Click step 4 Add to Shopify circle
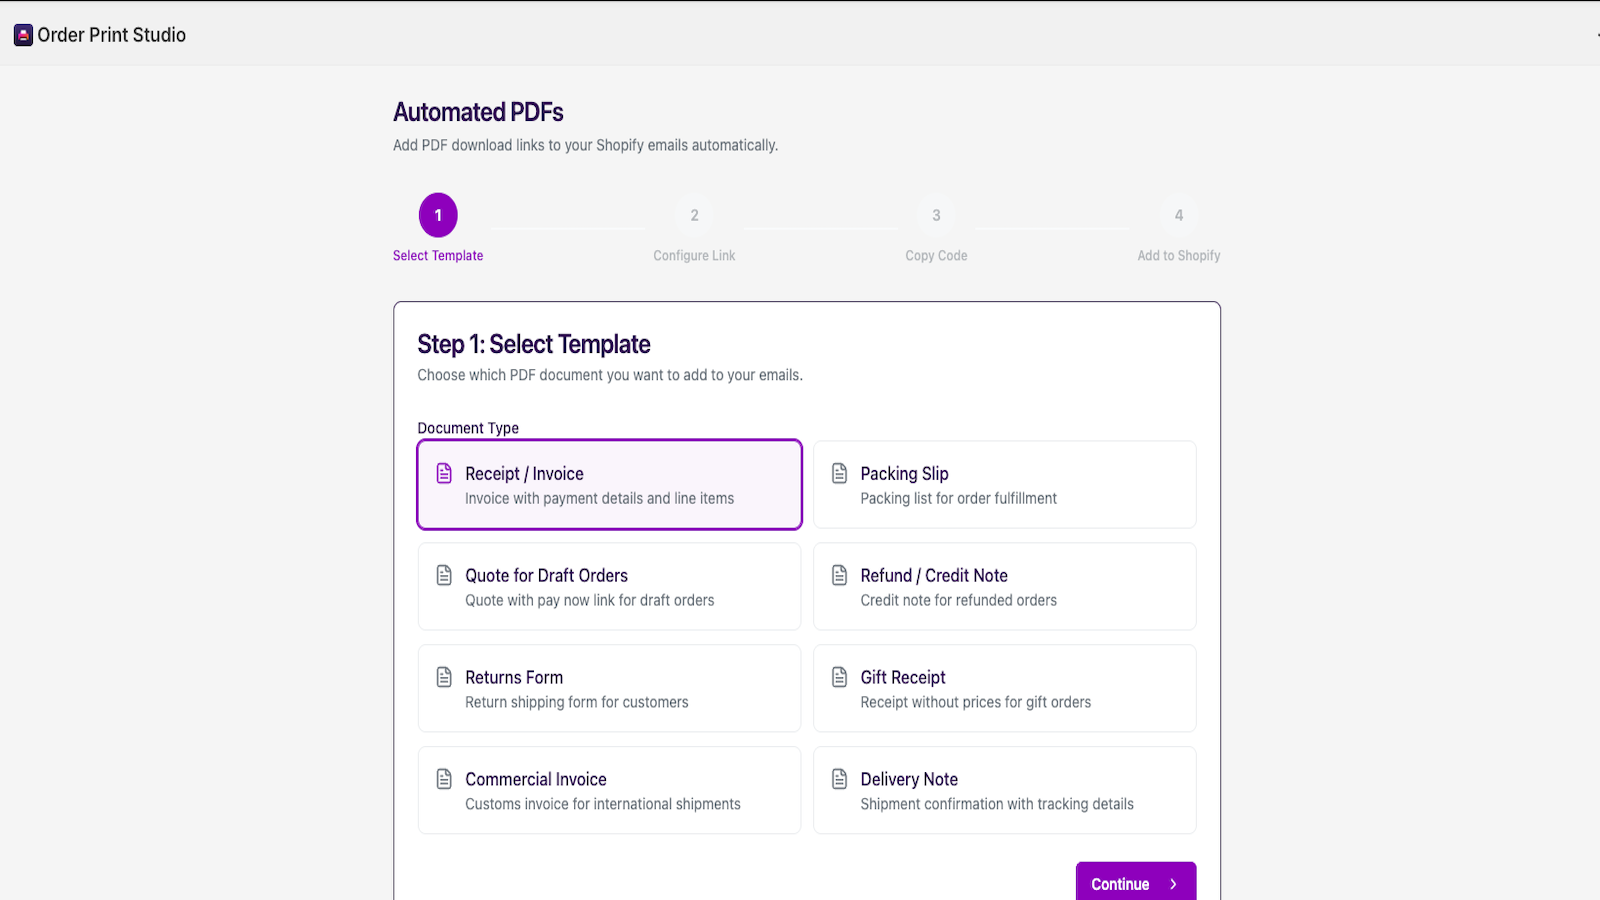Screen dimensions: 1600x900 (1180, 214)
